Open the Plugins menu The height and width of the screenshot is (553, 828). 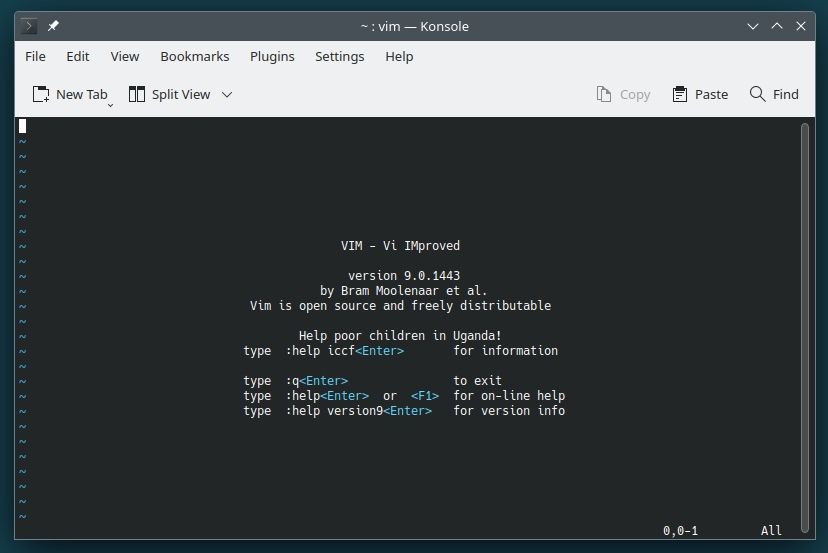coord(272,57)
